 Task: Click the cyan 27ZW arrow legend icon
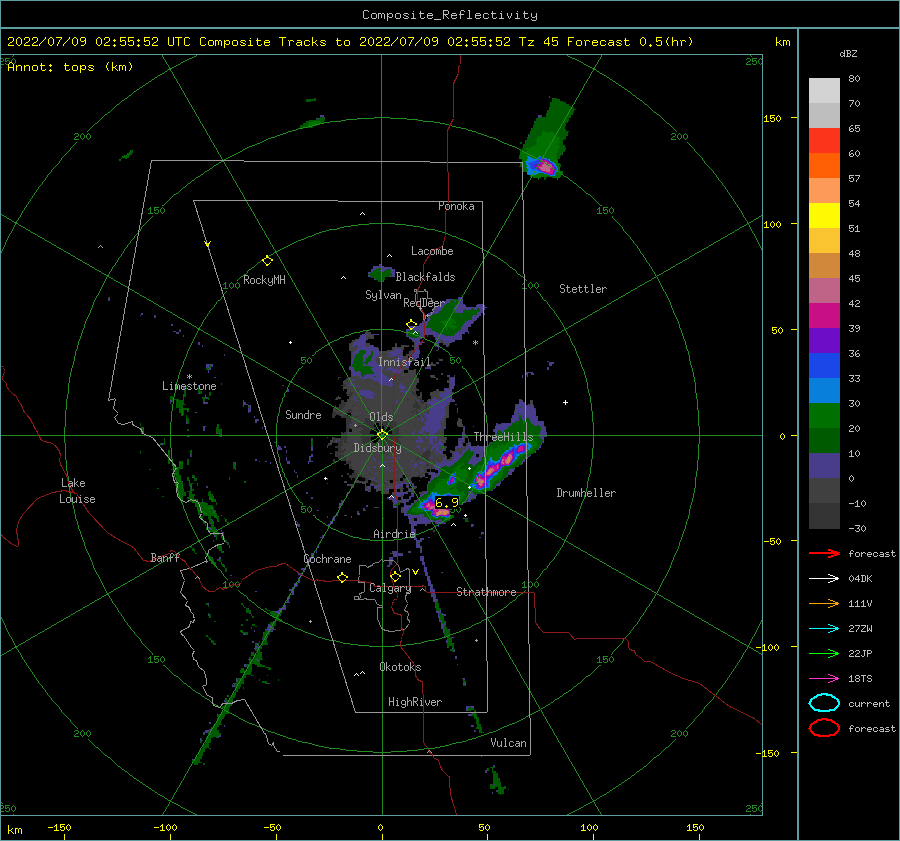(824, 629)
